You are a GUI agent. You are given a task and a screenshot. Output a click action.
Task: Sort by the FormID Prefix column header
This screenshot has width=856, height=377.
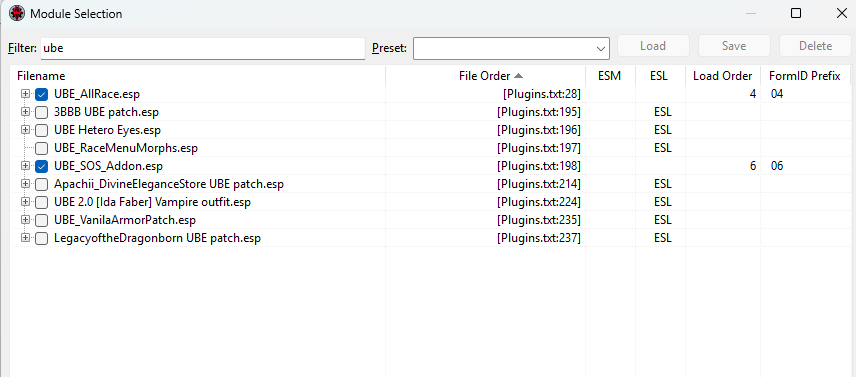(805, 76)
